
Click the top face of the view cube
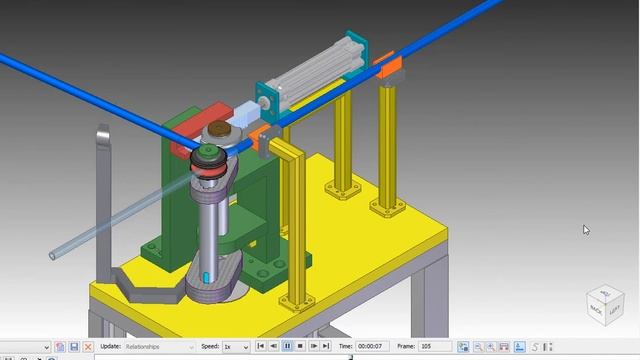click(605, 293)
